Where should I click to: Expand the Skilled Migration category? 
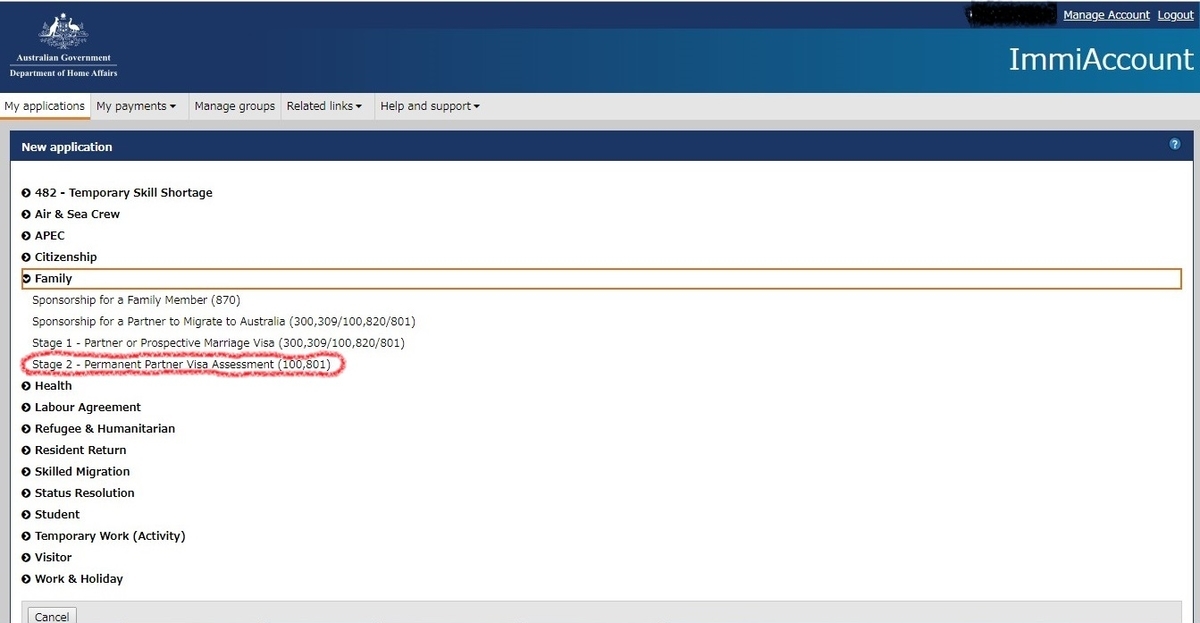(76, 472)
